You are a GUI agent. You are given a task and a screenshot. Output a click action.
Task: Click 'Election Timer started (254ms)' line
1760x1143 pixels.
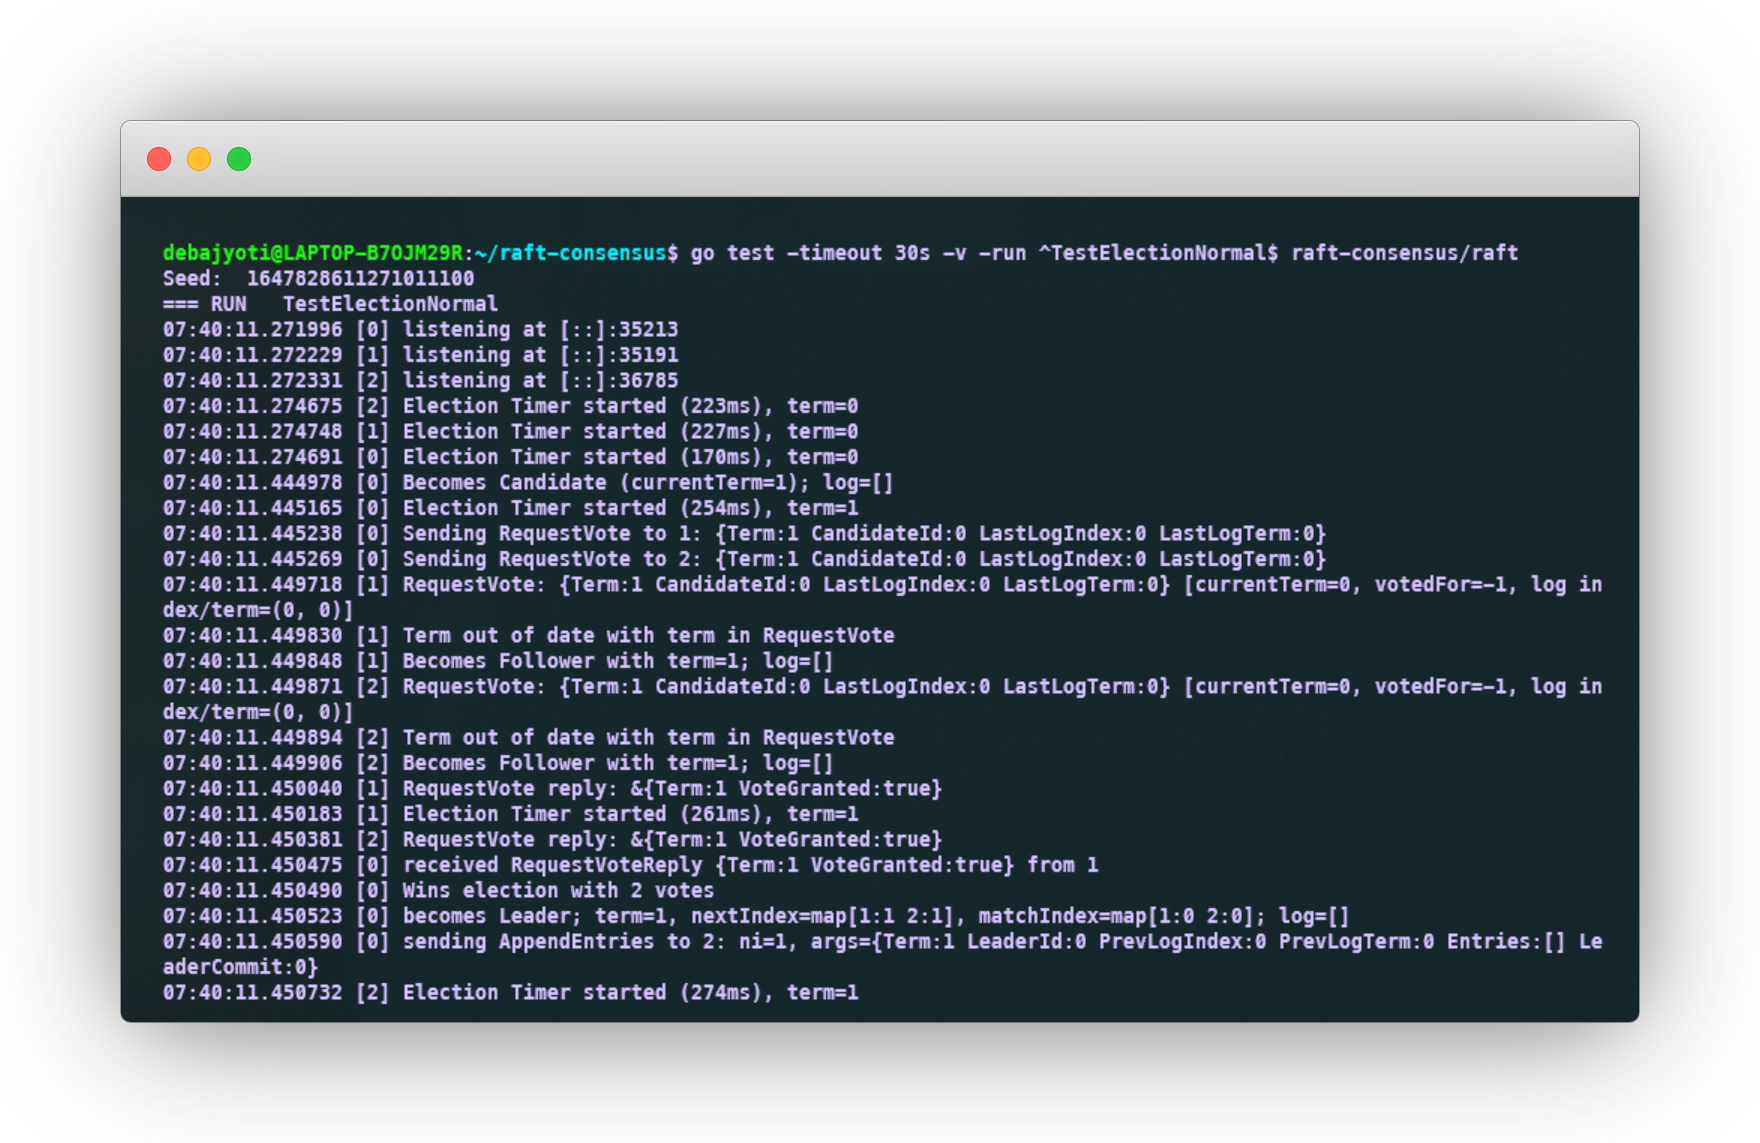pos(511,508)
